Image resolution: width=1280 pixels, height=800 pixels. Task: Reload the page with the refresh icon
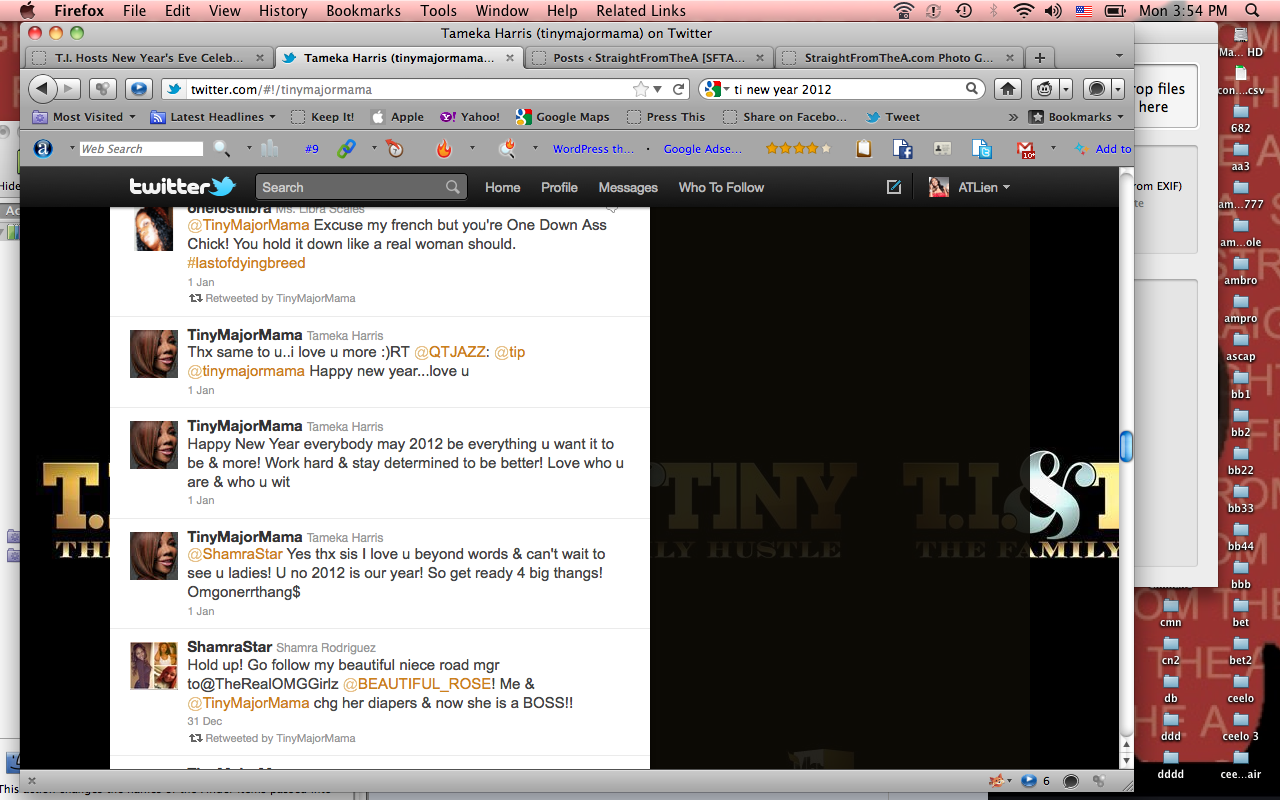(x=679, y=89)
